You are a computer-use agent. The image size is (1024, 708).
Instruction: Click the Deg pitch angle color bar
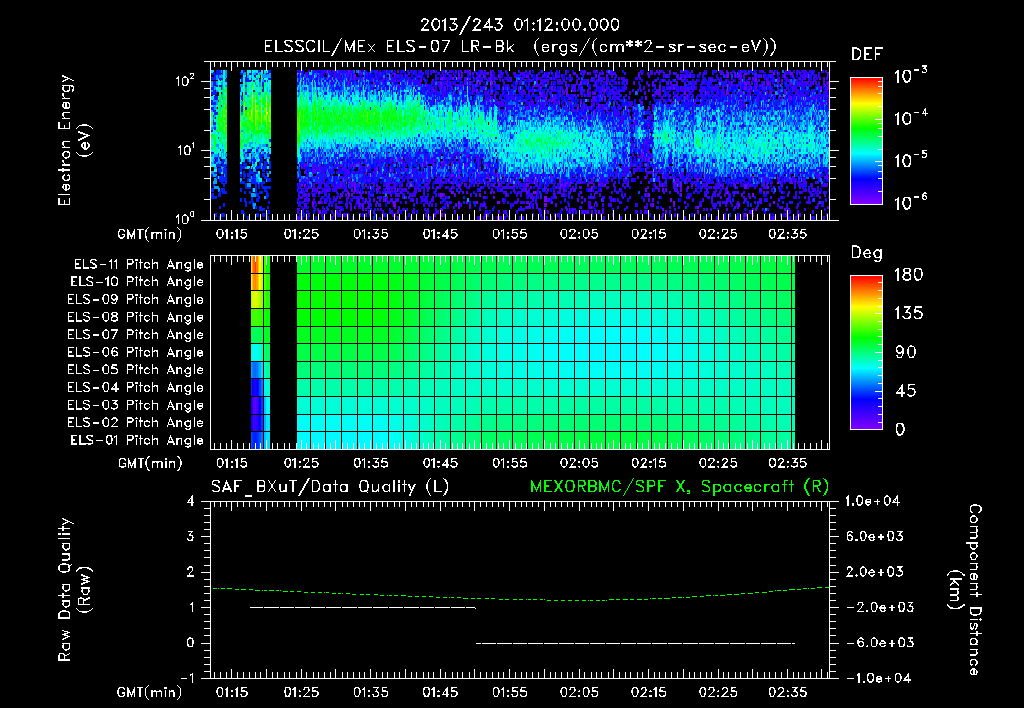coord(866,352)
